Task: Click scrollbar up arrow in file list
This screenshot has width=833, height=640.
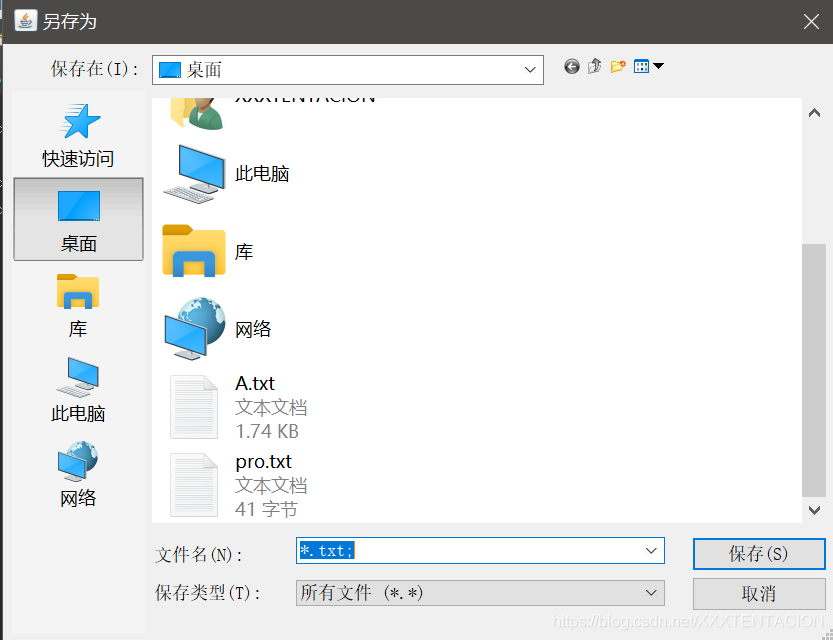Action: [814, 113]
